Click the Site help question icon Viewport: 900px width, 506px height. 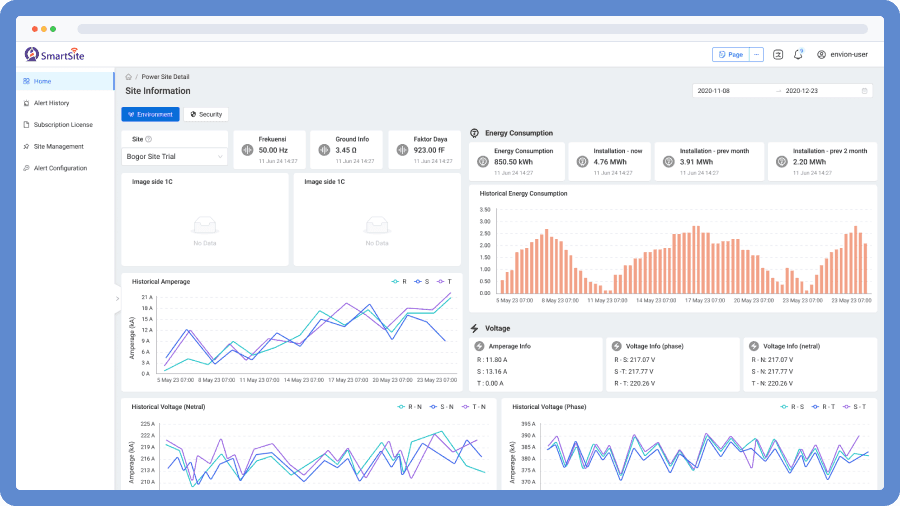(x=149, y=139)
